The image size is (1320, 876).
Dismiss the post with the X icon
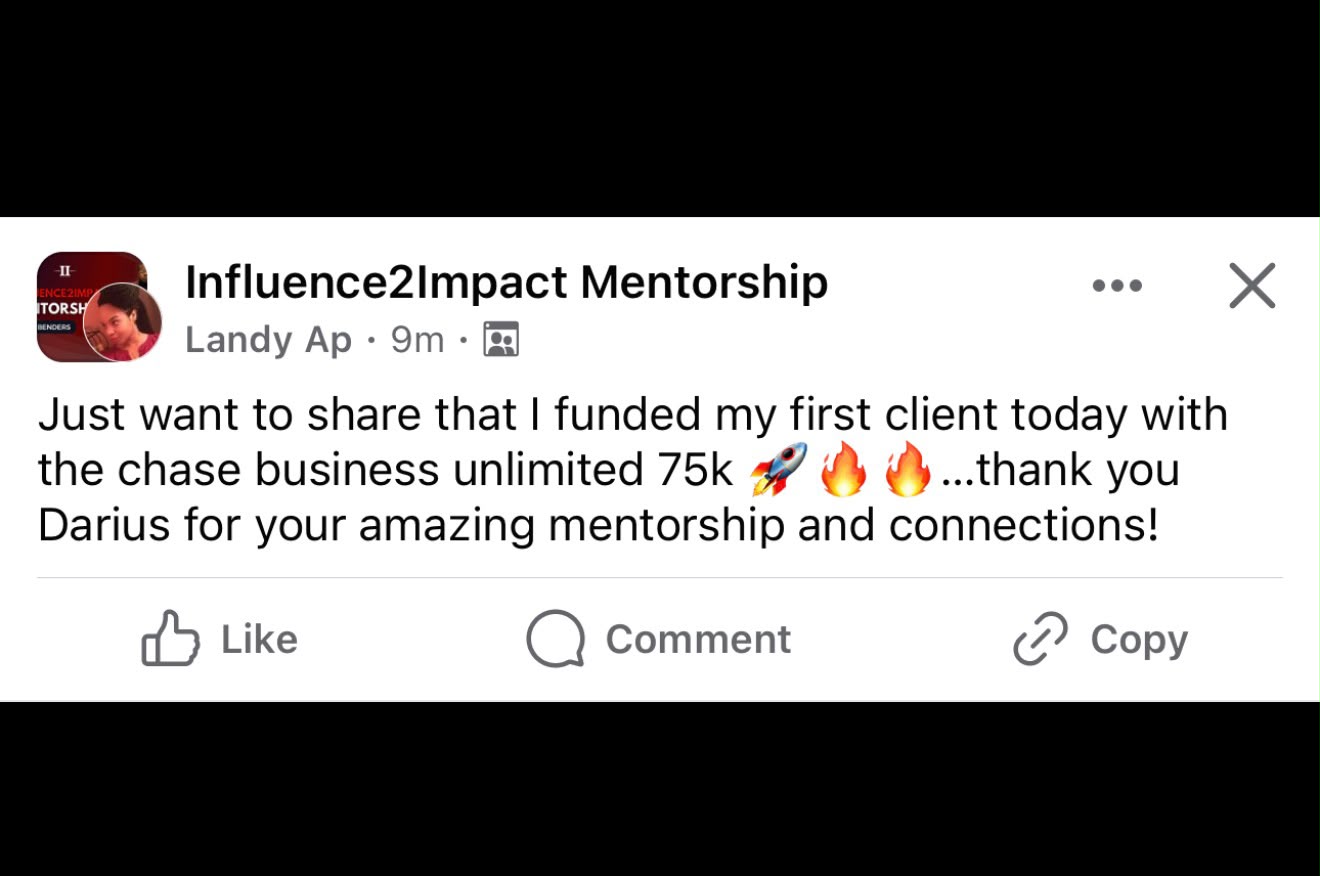[x=1252, y=286]
